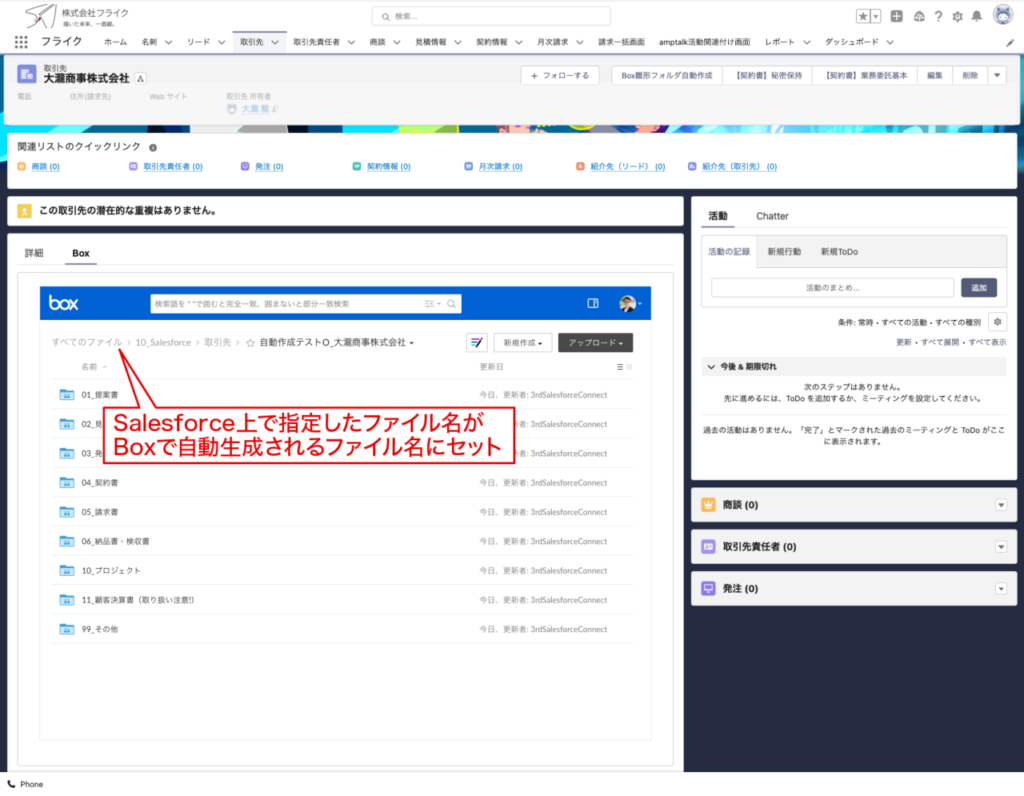
Task: Open 月次請求 (0) quick link
Action: coord(500,167)
